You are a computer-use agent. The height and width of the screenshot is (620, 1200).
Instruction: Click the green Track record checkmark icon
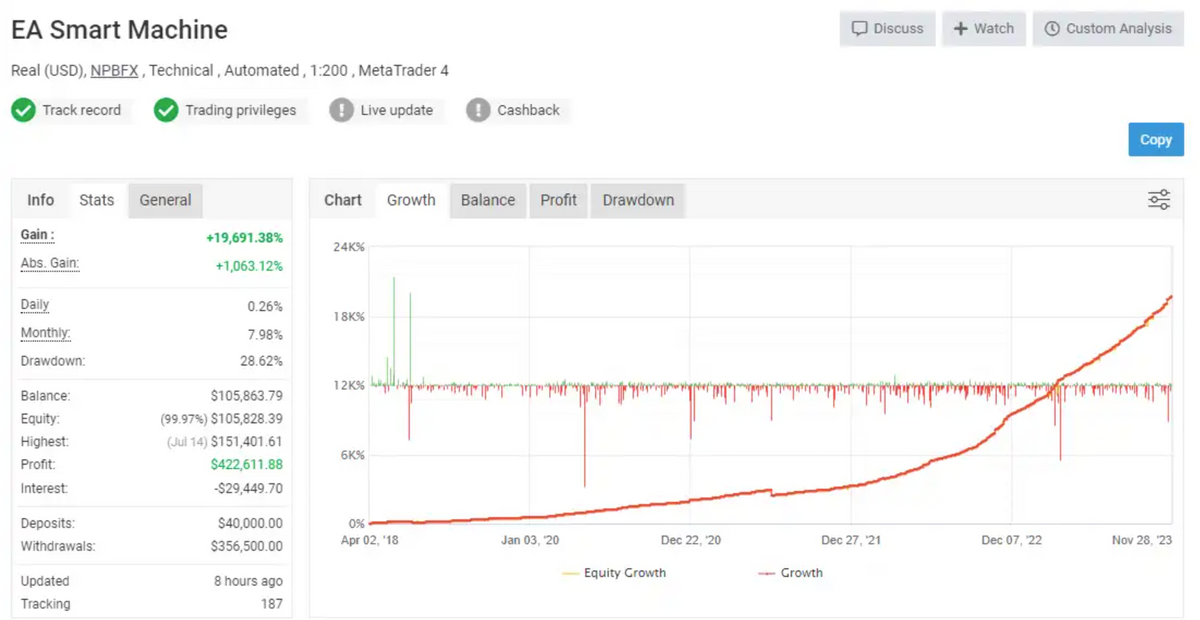click(x=24, y=110)
